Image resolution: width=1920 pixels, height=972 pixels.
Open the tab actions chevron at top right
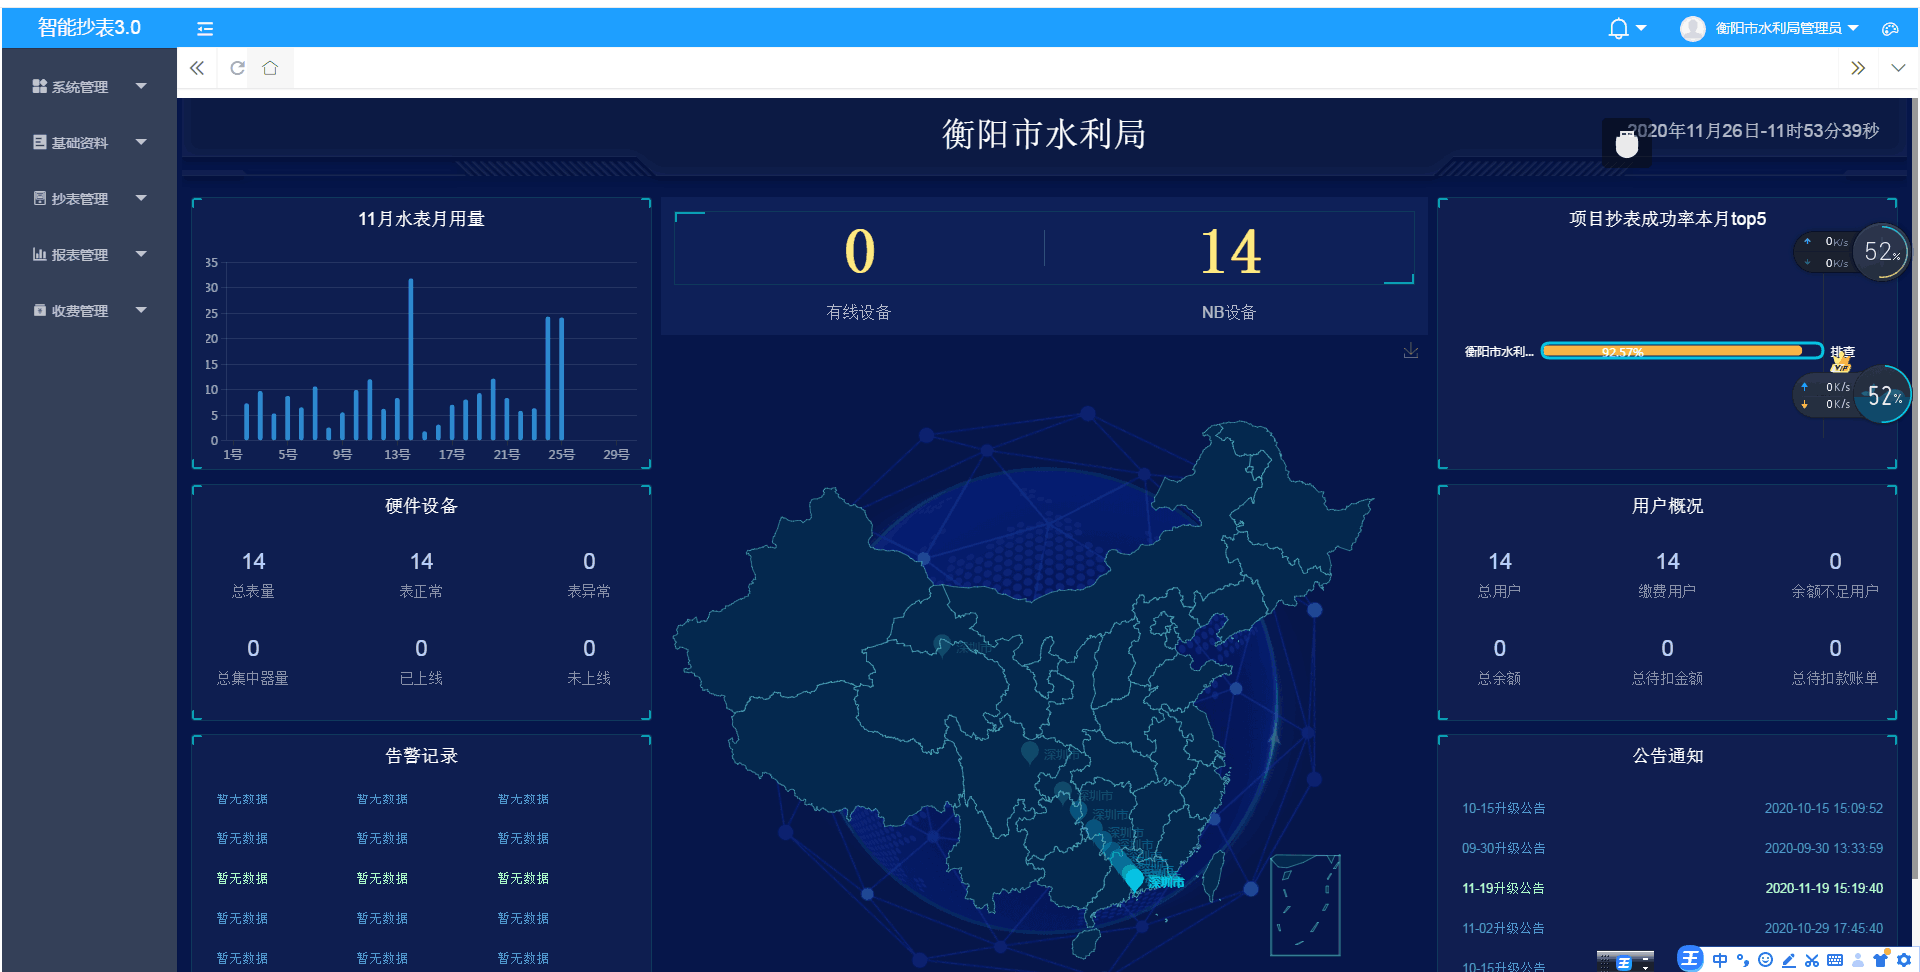(1899, 68)
